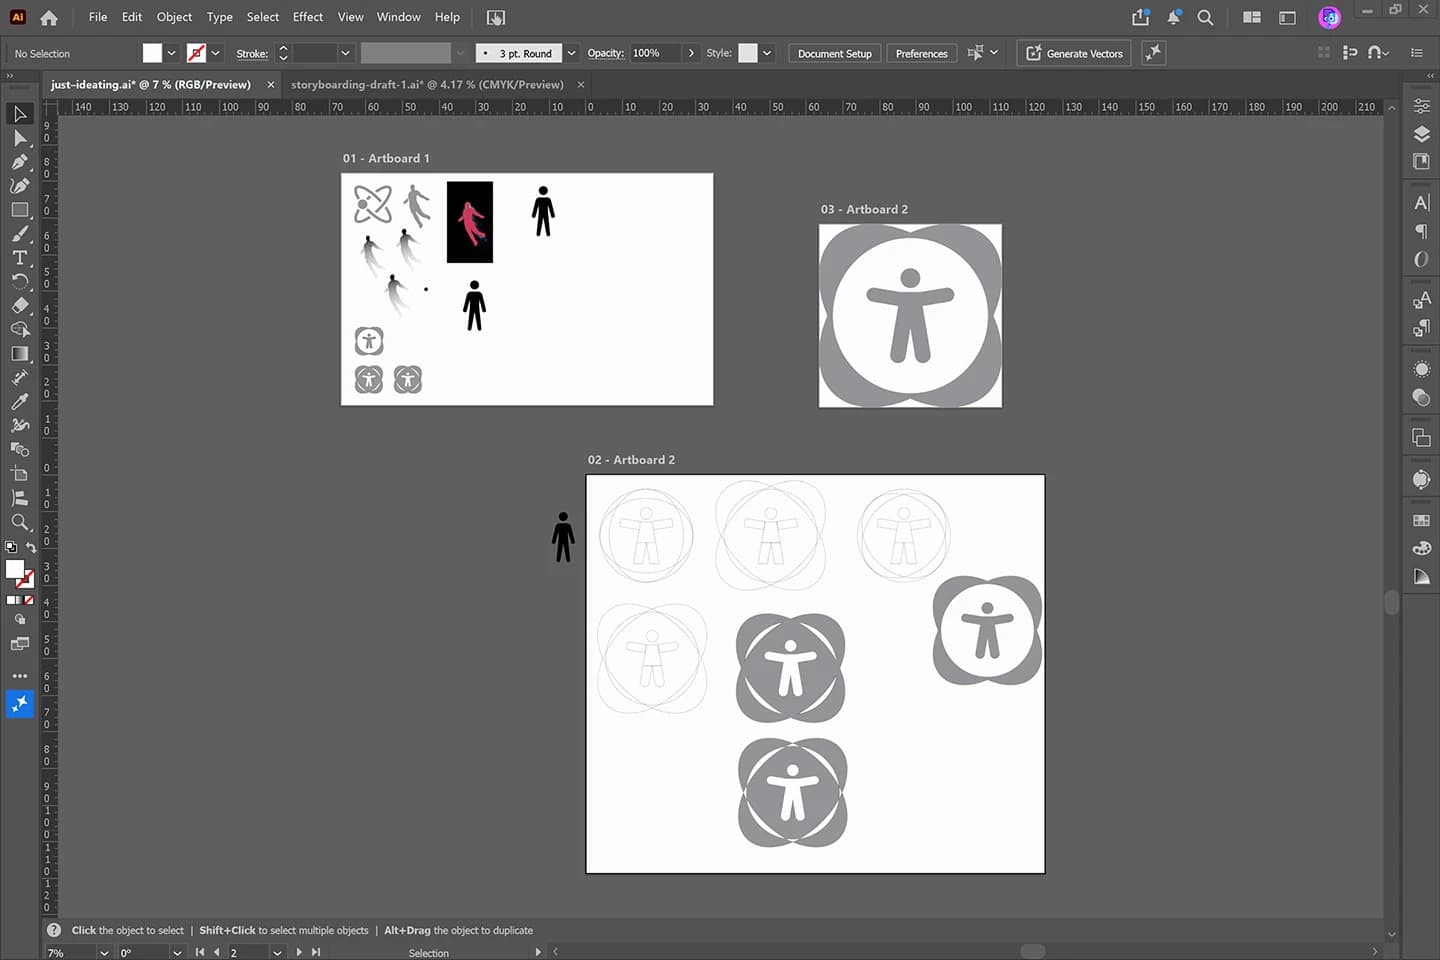Select the Eyedropper tool
The width and height of the screenshot is (1440, 960).
coord(20,402)
